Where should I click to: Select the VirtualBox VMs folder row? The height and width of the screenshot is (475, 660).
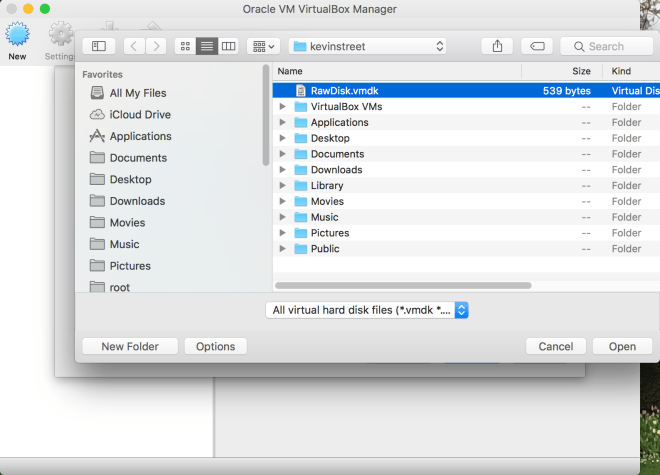(466, 107)
